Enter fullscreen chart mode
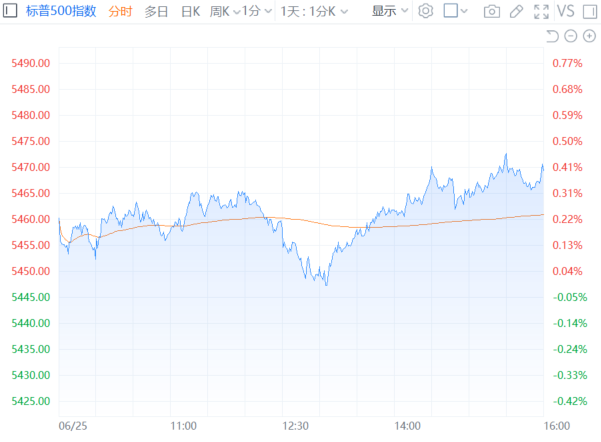The width and height of the screenshot is (601, 442). pyautogui.click(x=541, y=11)
